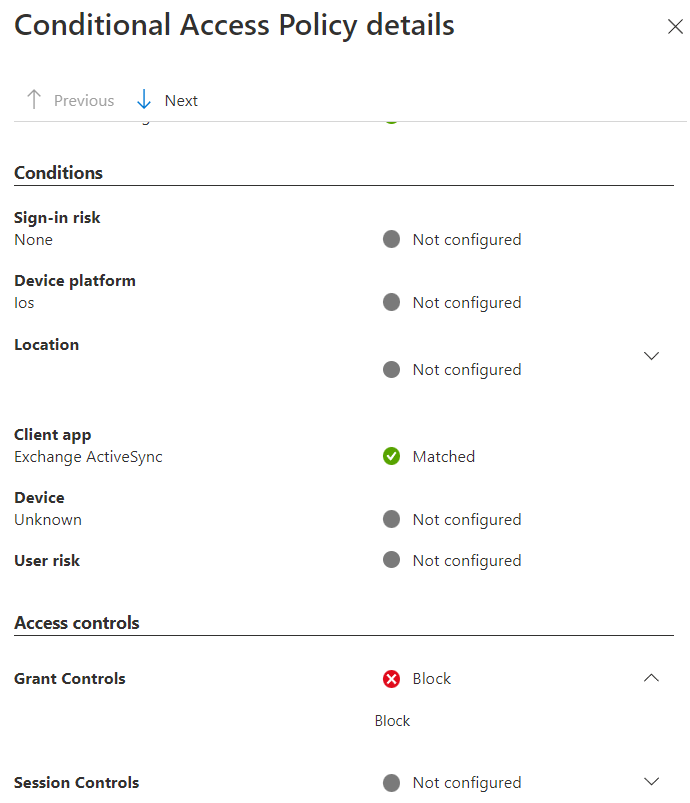Expand the Location details chevron
690x803 pixels.
(652, 355)
